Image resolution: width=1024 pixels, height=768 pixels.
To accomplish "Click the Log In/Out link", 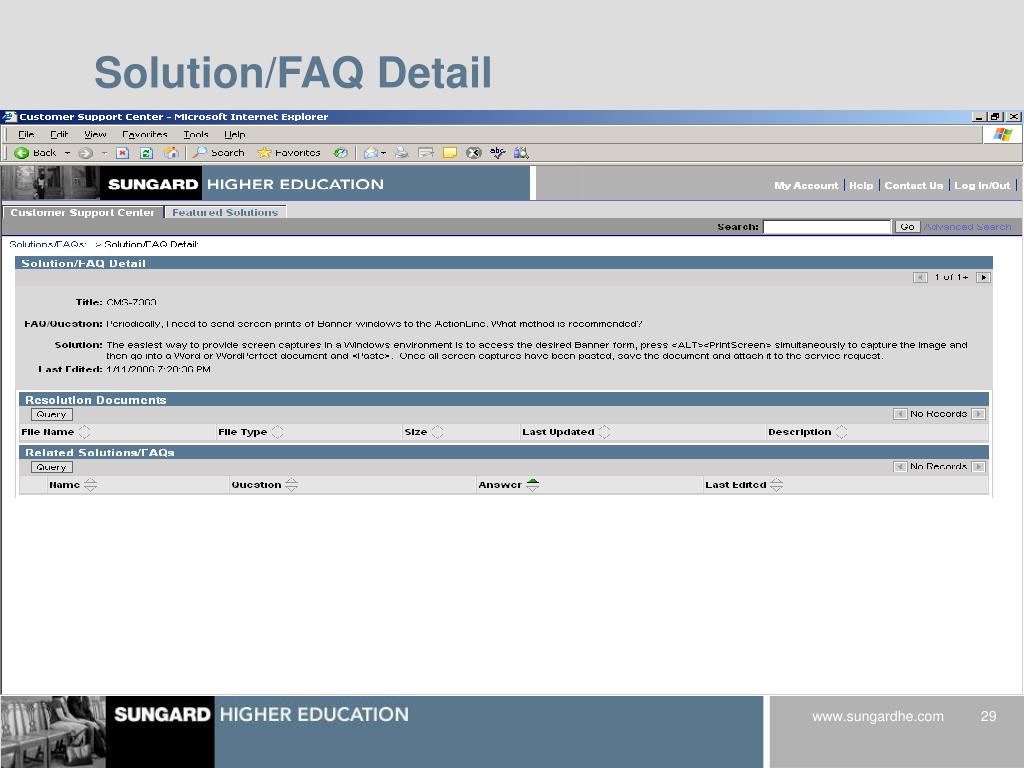I will coord(982,185).
